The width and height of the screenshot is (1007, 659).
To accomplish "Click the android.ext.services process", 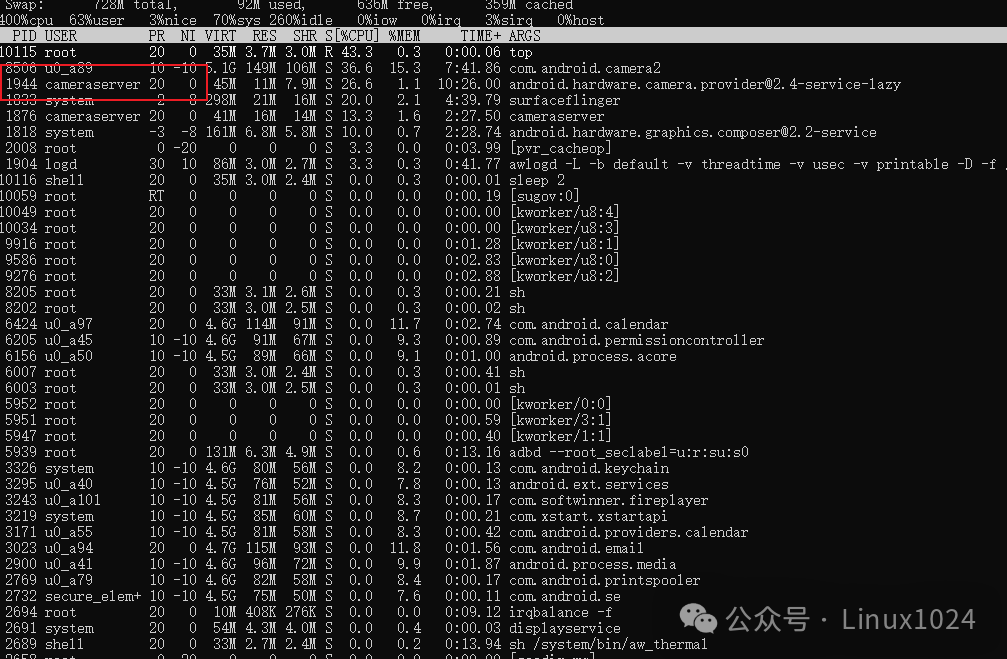I will 589,484.
